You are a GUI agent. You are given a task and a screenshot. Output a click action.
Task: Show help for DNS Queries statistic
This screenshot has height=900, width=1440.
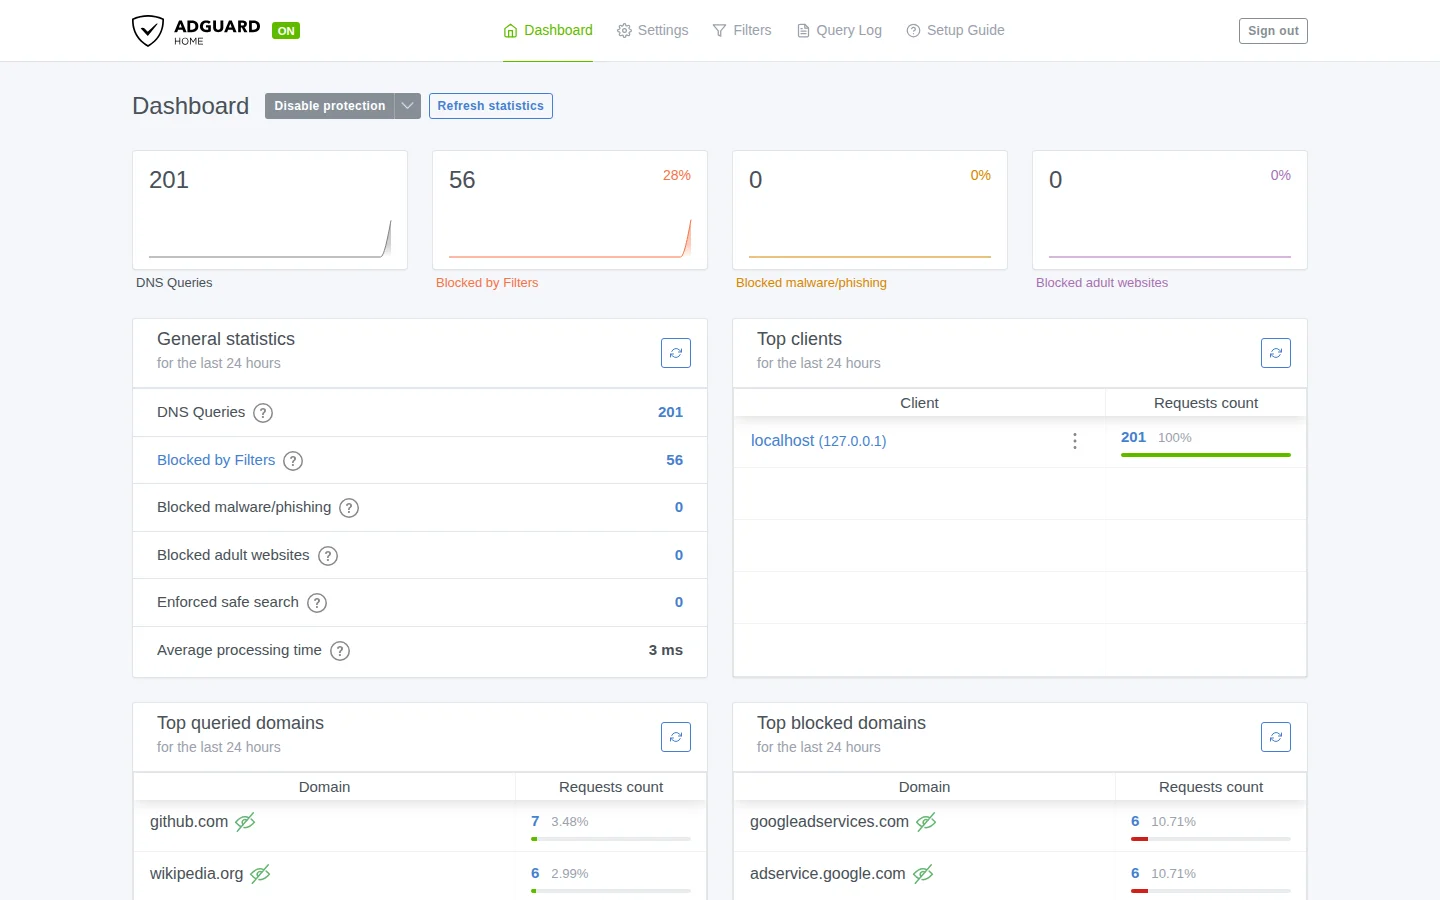coord(263,413)
